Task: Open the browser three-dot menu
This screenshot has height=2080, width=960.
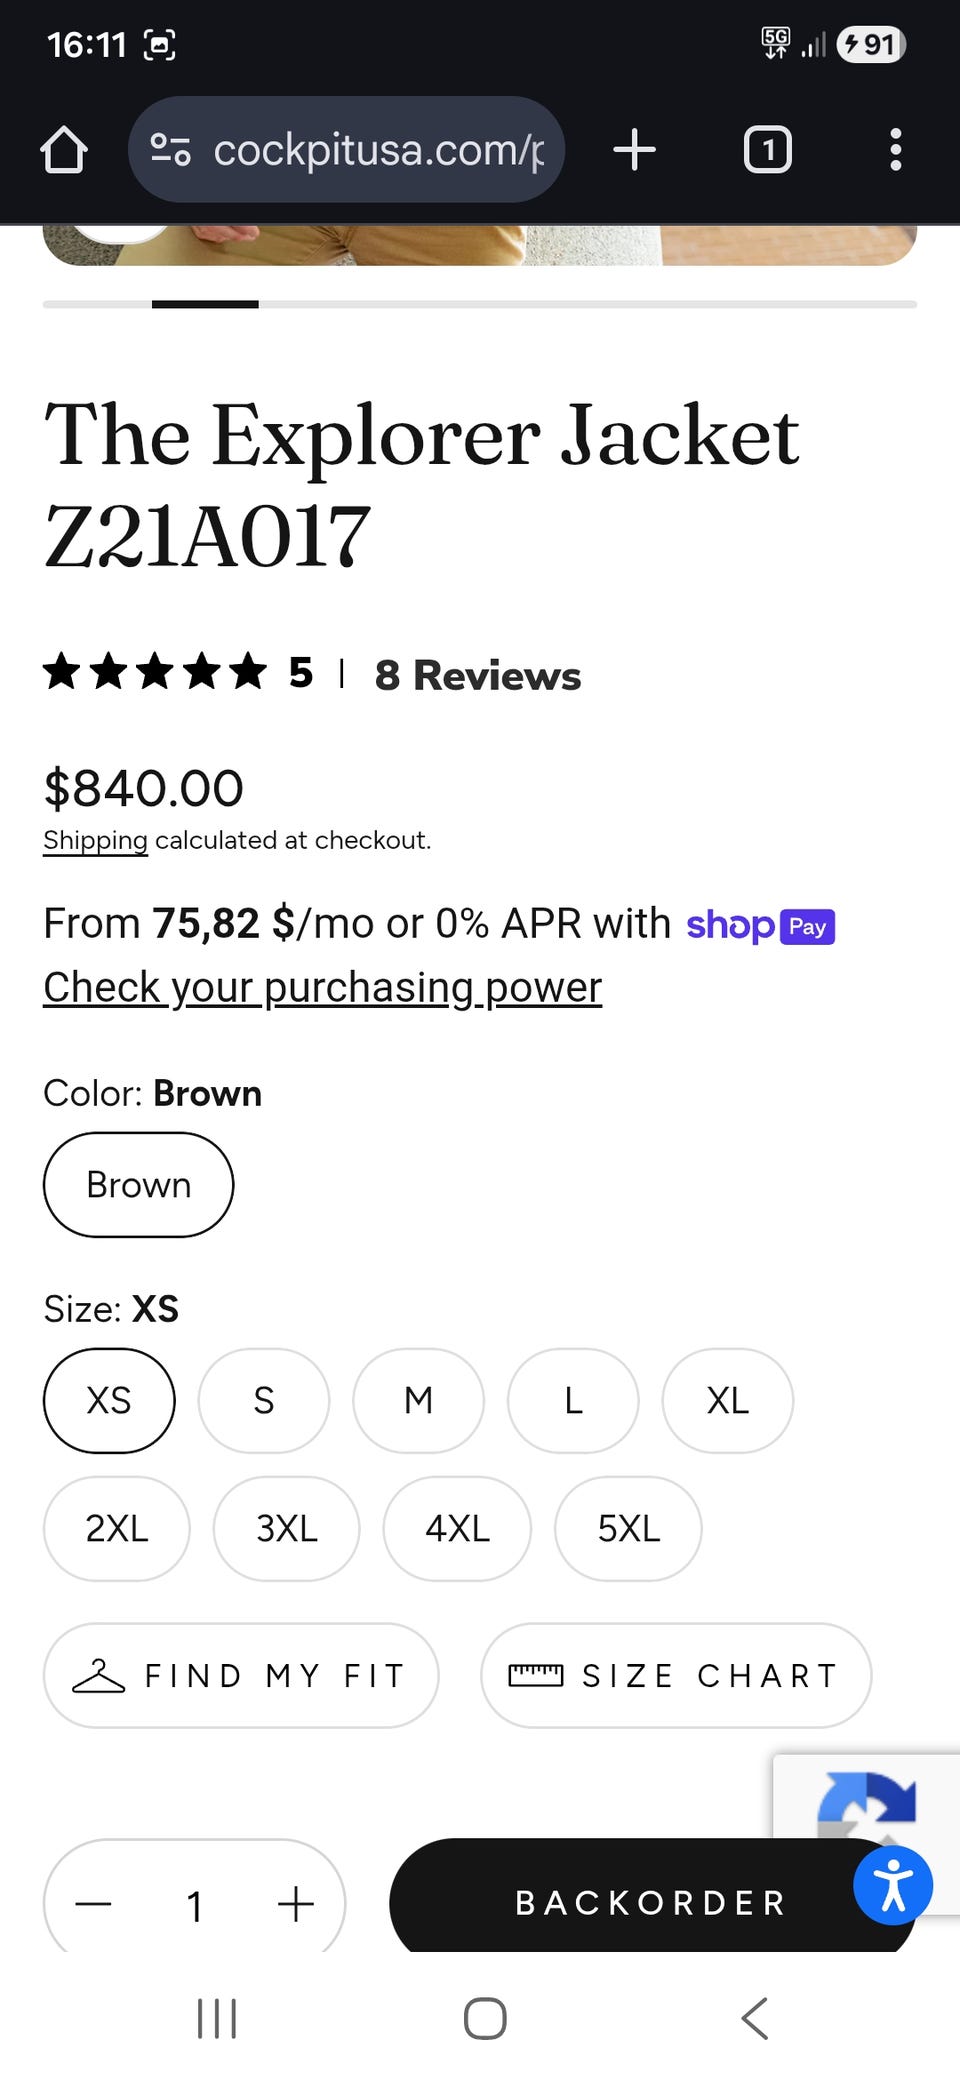Action: click(x=895, y=150)
